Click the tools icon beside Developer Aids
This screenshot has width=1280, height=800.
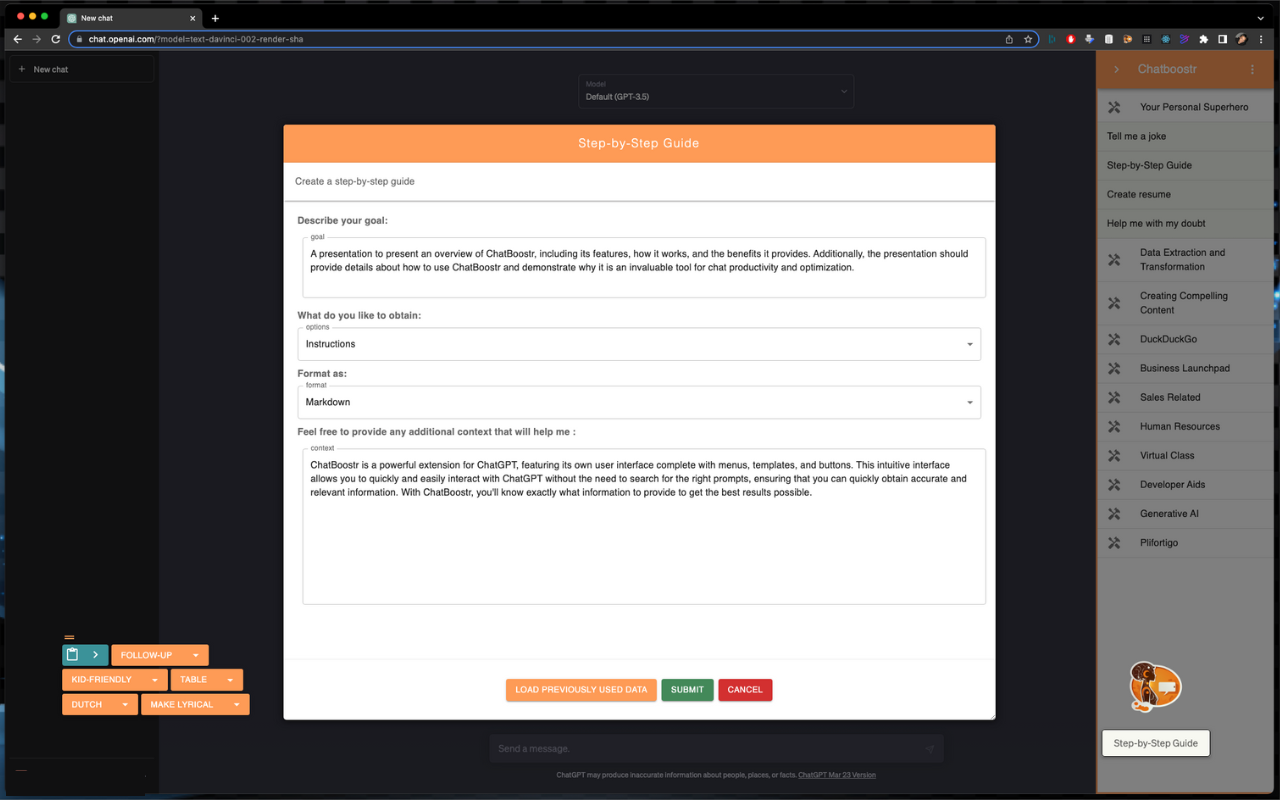pyautogui.click(x=1114, y=485)
